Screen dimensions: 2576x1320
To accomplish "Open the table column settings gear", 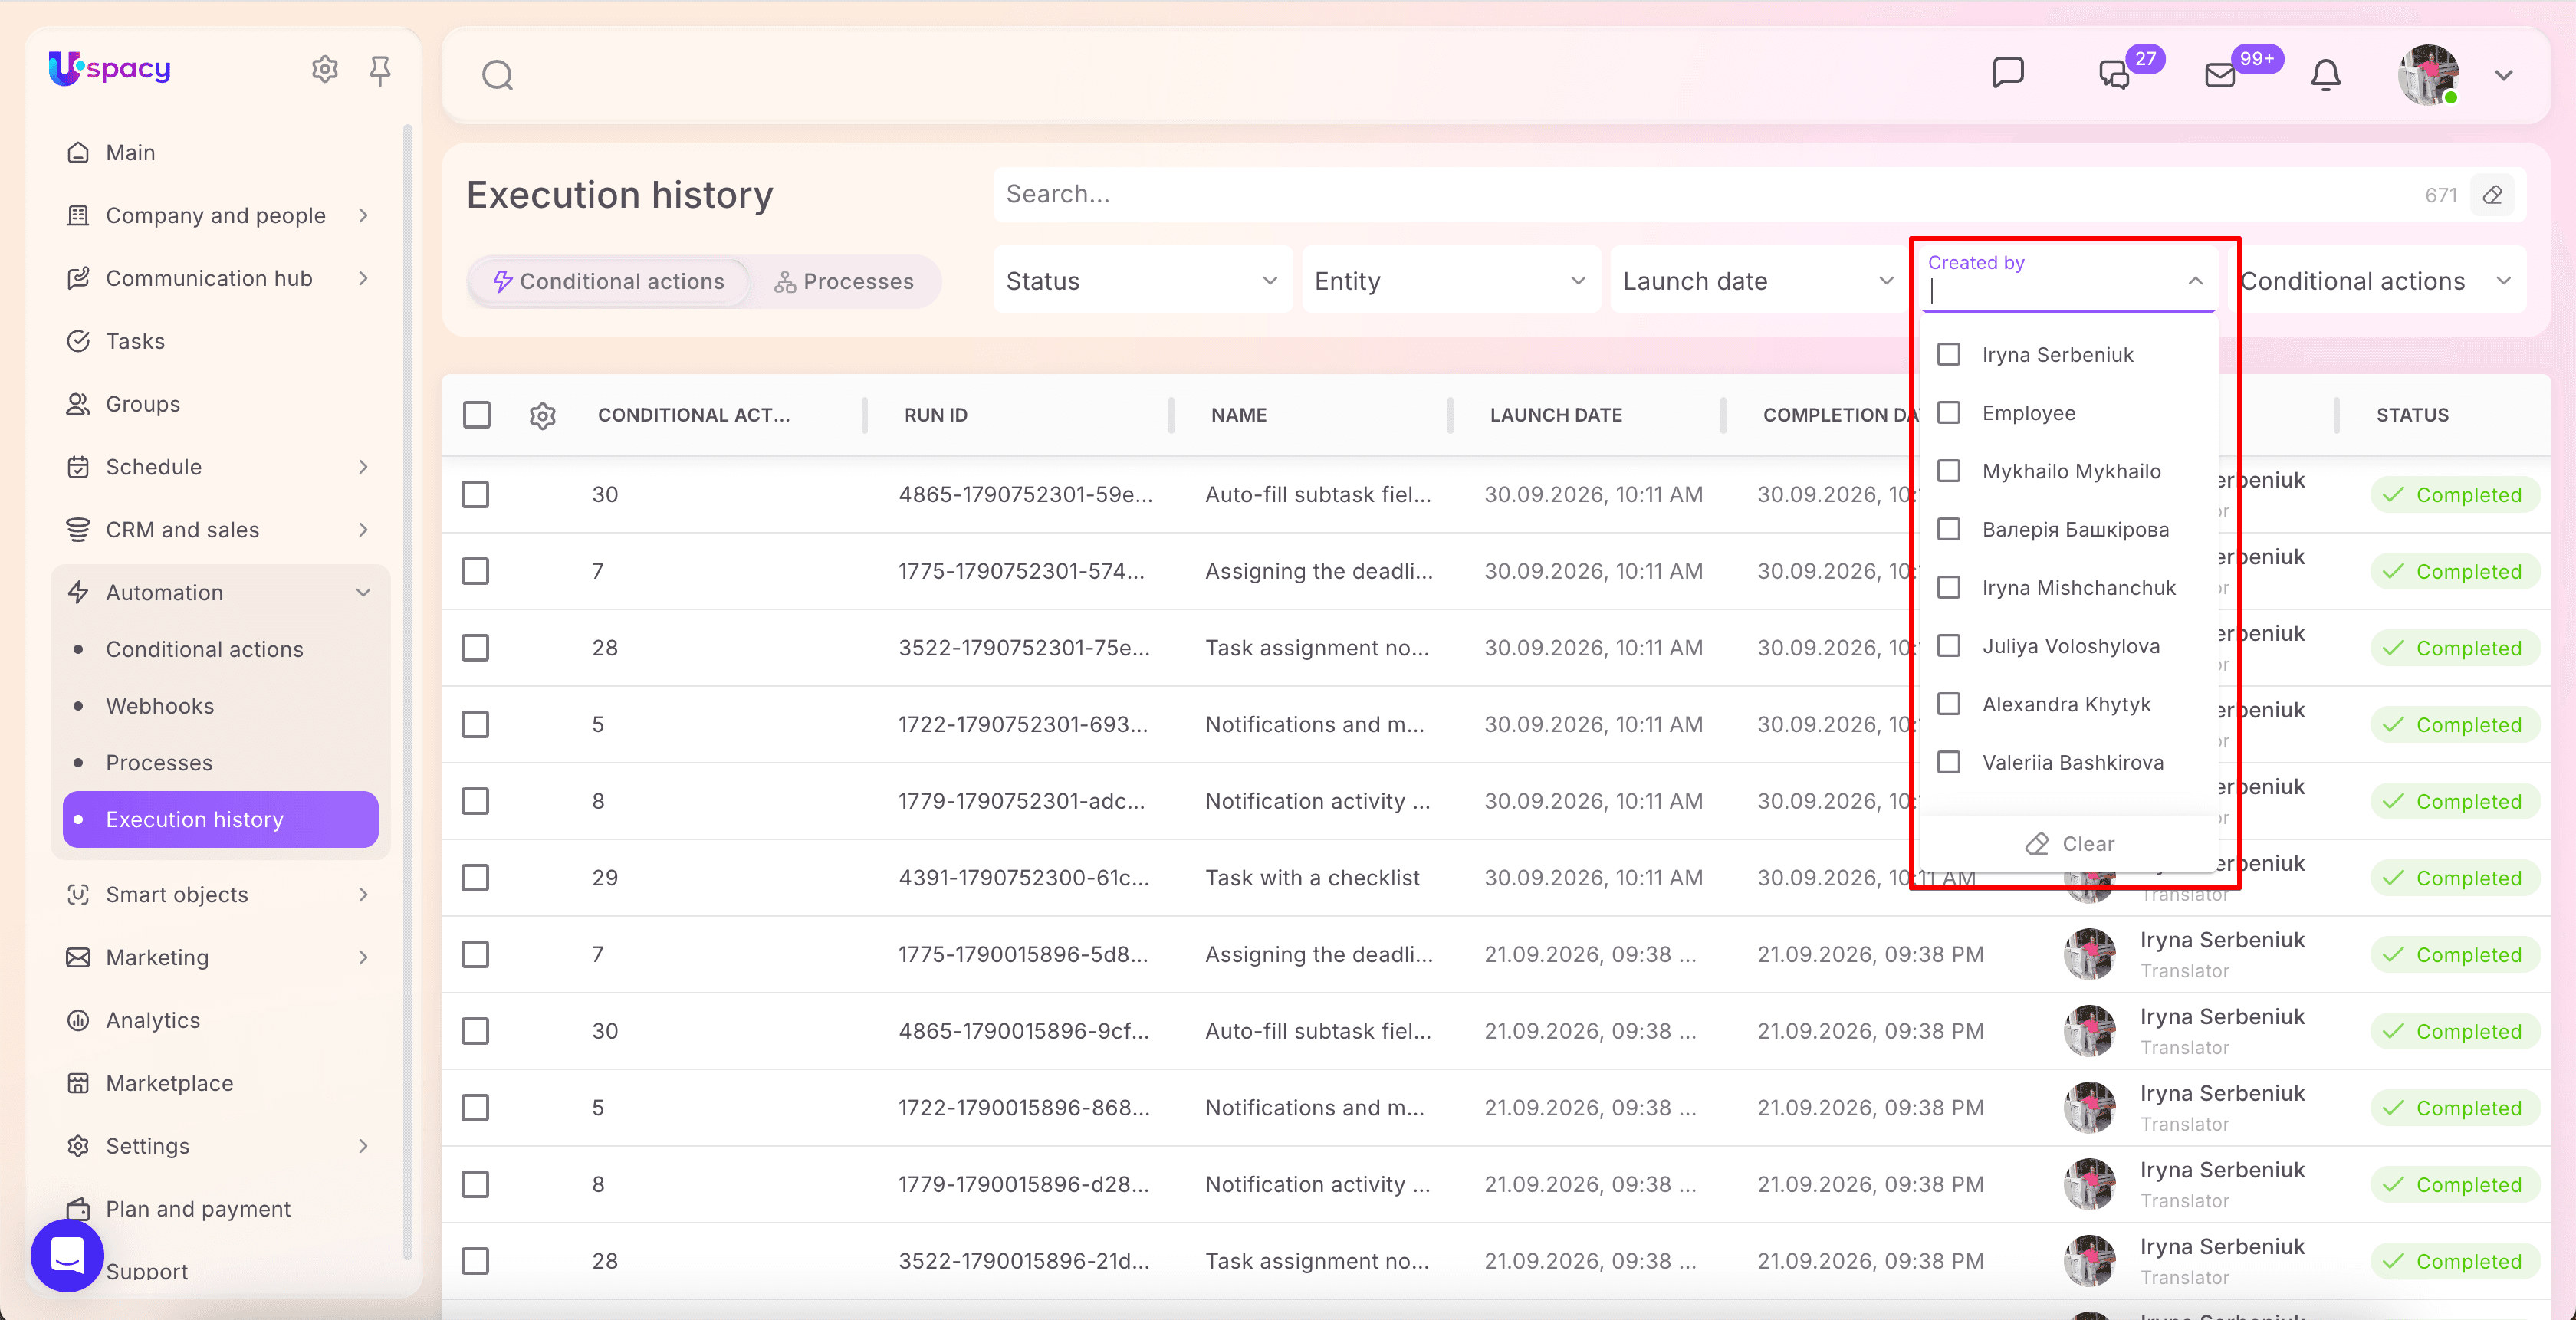I will (x=543, y=415).
